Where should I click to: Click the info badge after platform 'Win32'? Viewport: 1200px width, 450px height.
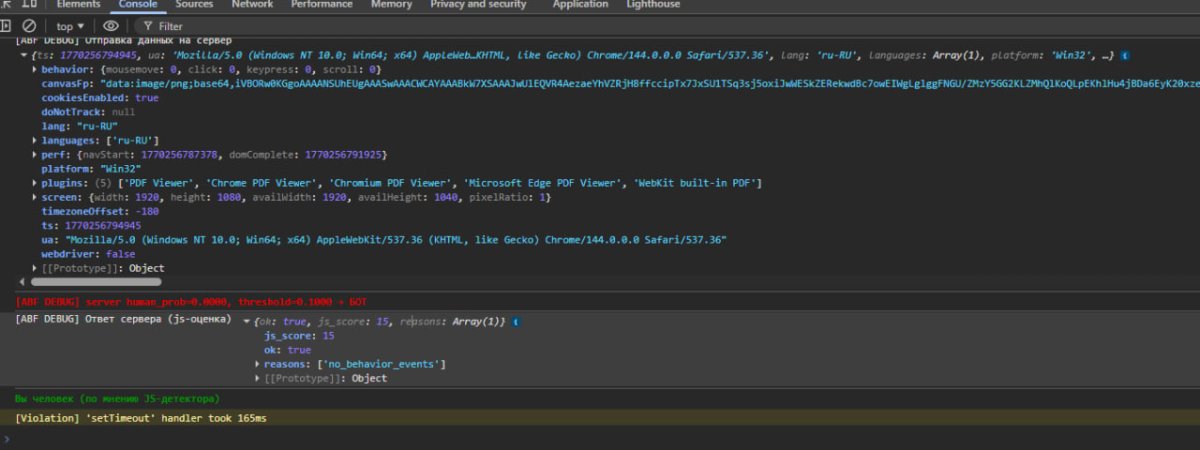[1125, 55]
